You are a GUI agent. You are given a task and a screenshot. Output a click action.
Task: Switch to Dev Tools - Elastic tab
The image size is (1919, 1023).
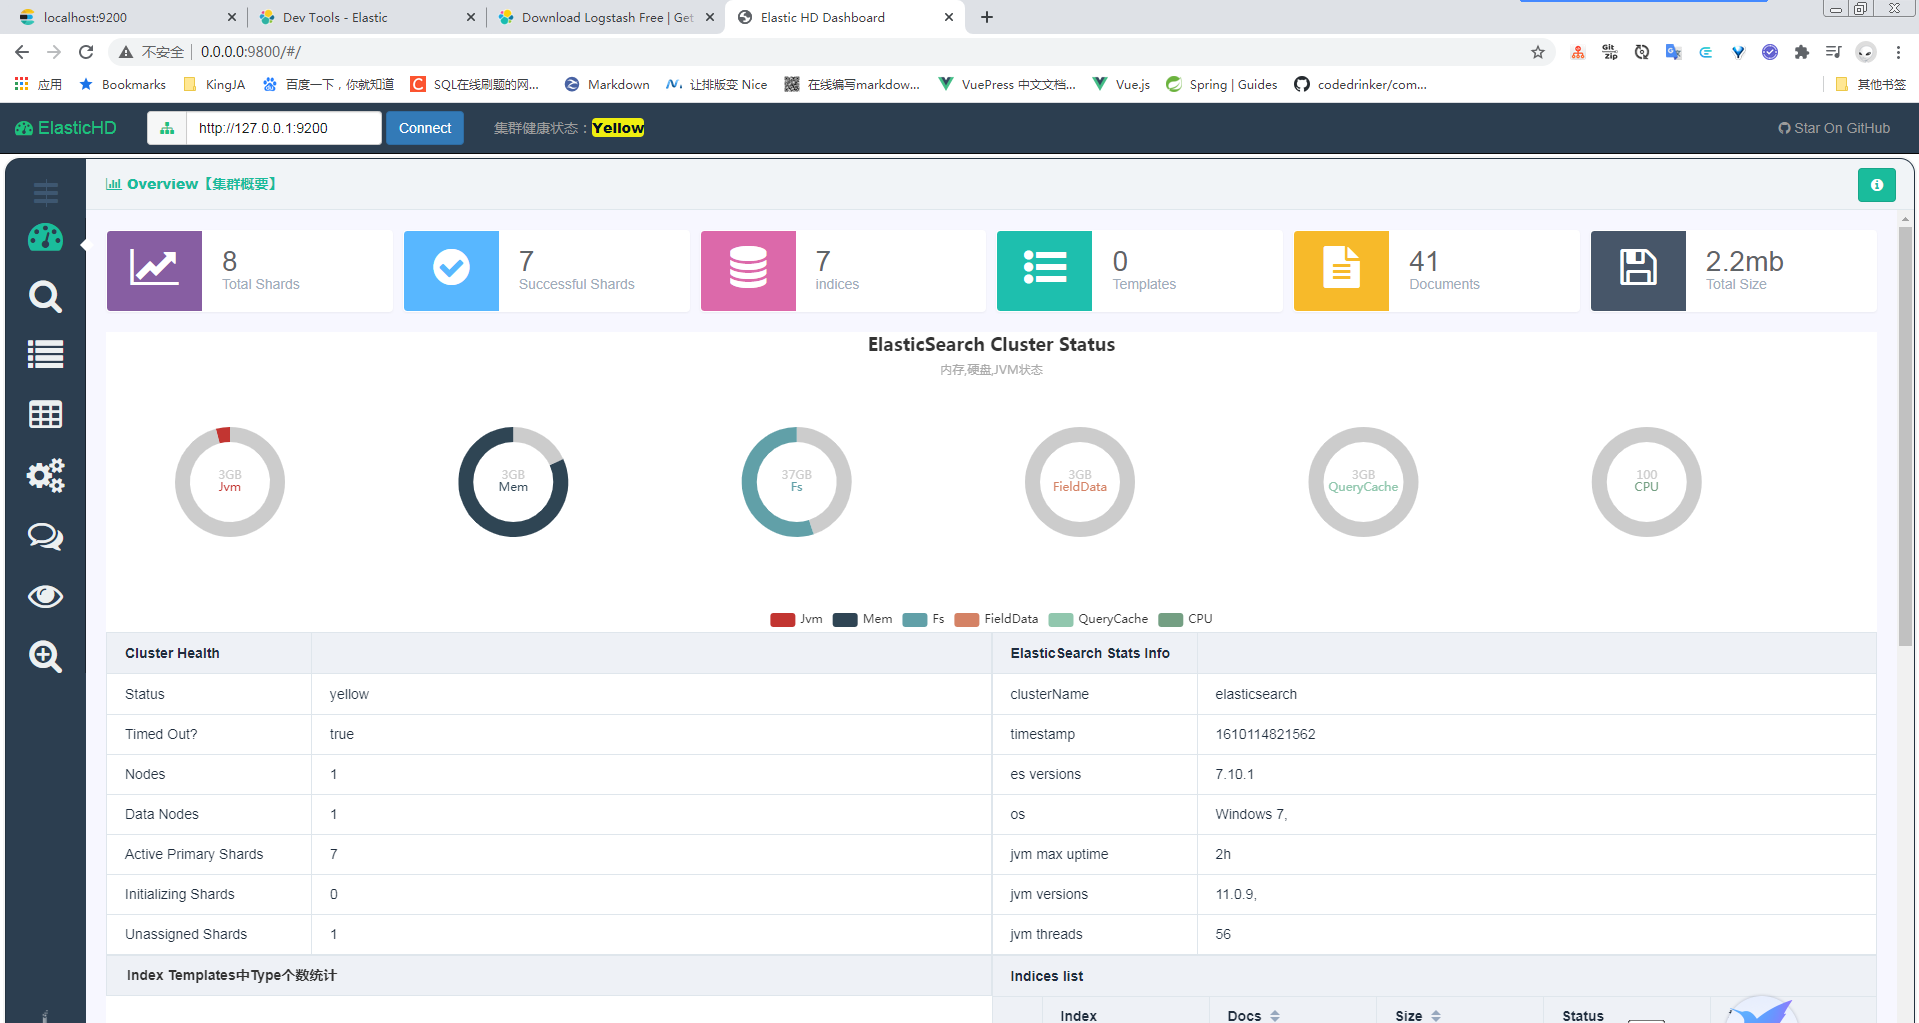pyautogui.click(x=366, y=17)
